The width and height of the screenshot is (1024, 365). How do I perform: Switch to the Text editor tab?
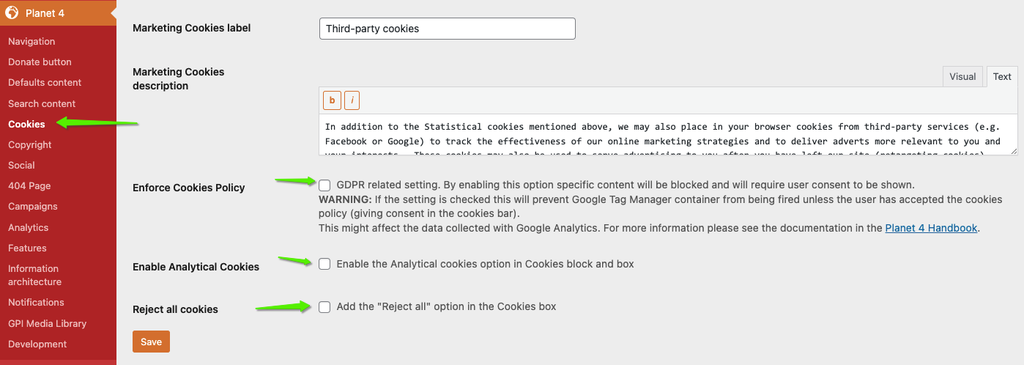(x=1002, y=76)
